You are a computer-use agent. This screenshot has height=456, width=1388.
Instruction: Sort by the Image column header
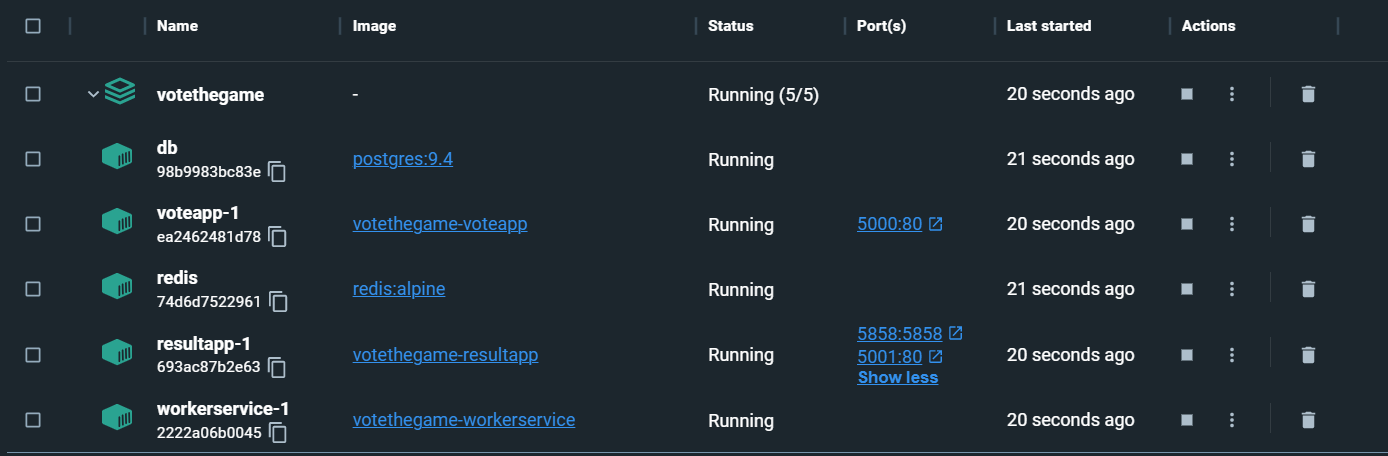375,26
